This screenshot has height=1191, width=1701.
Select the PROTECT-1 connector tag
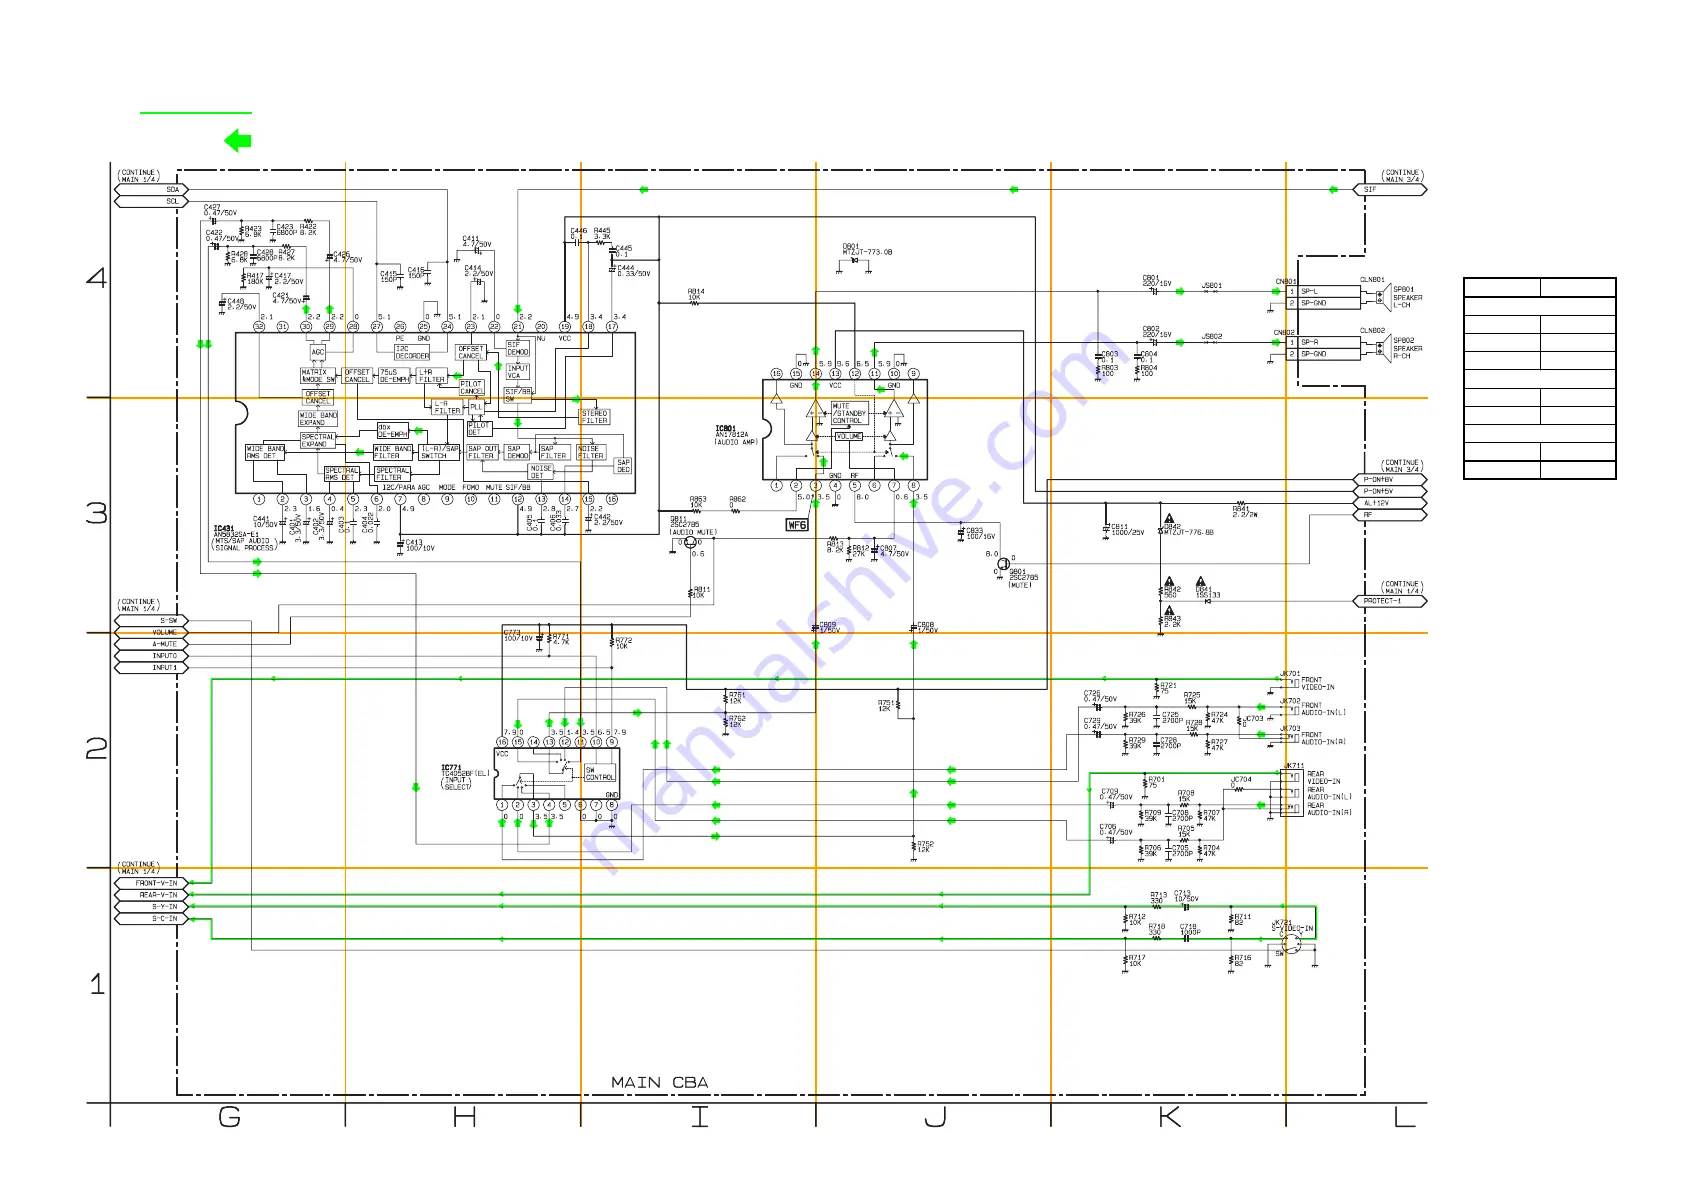1390,601
